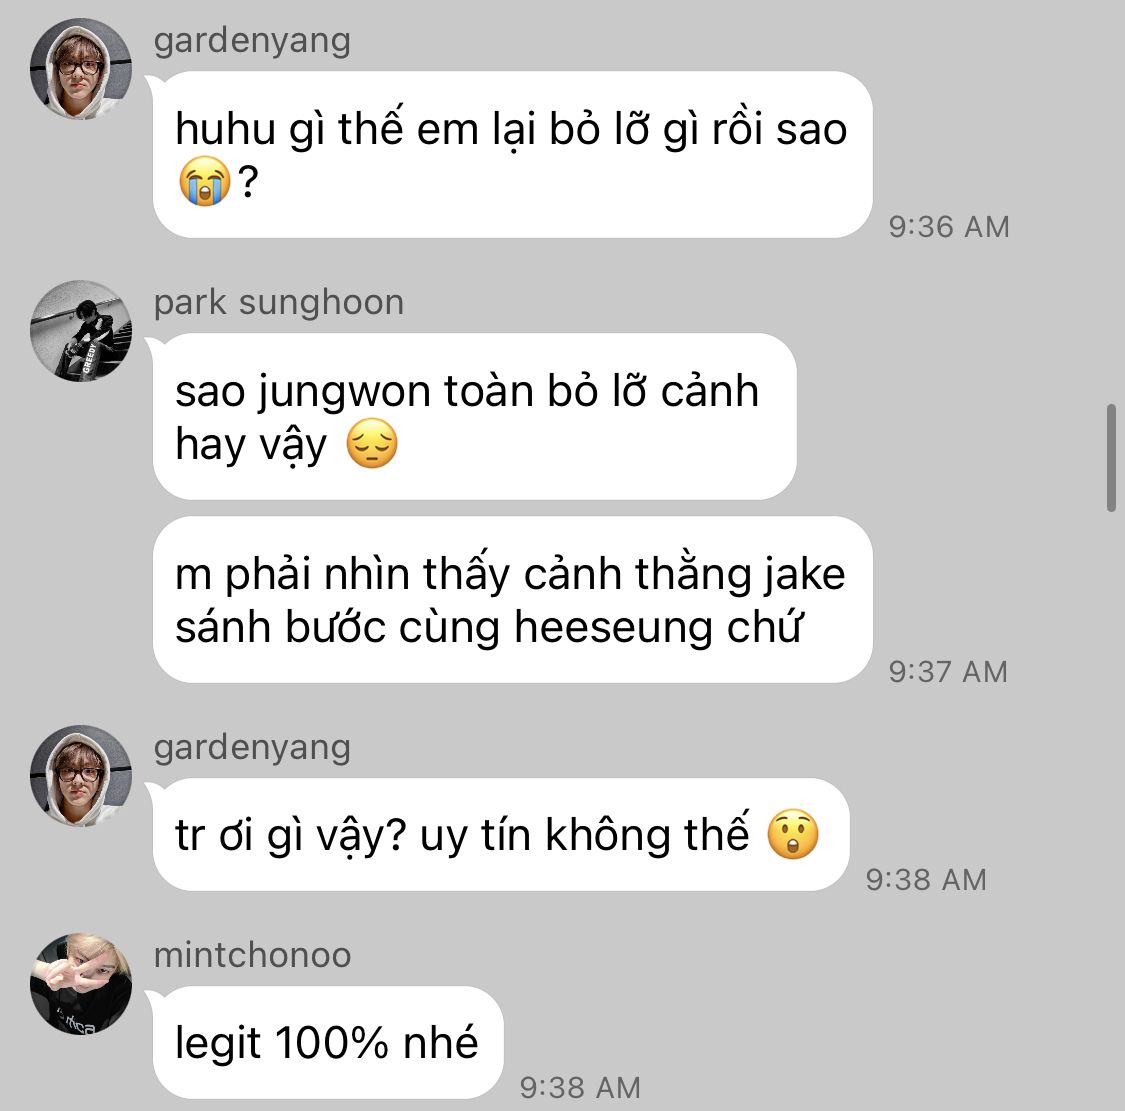Select the username 'mintchonoo'
1125x1111 pixels.
tap(253, 955)
